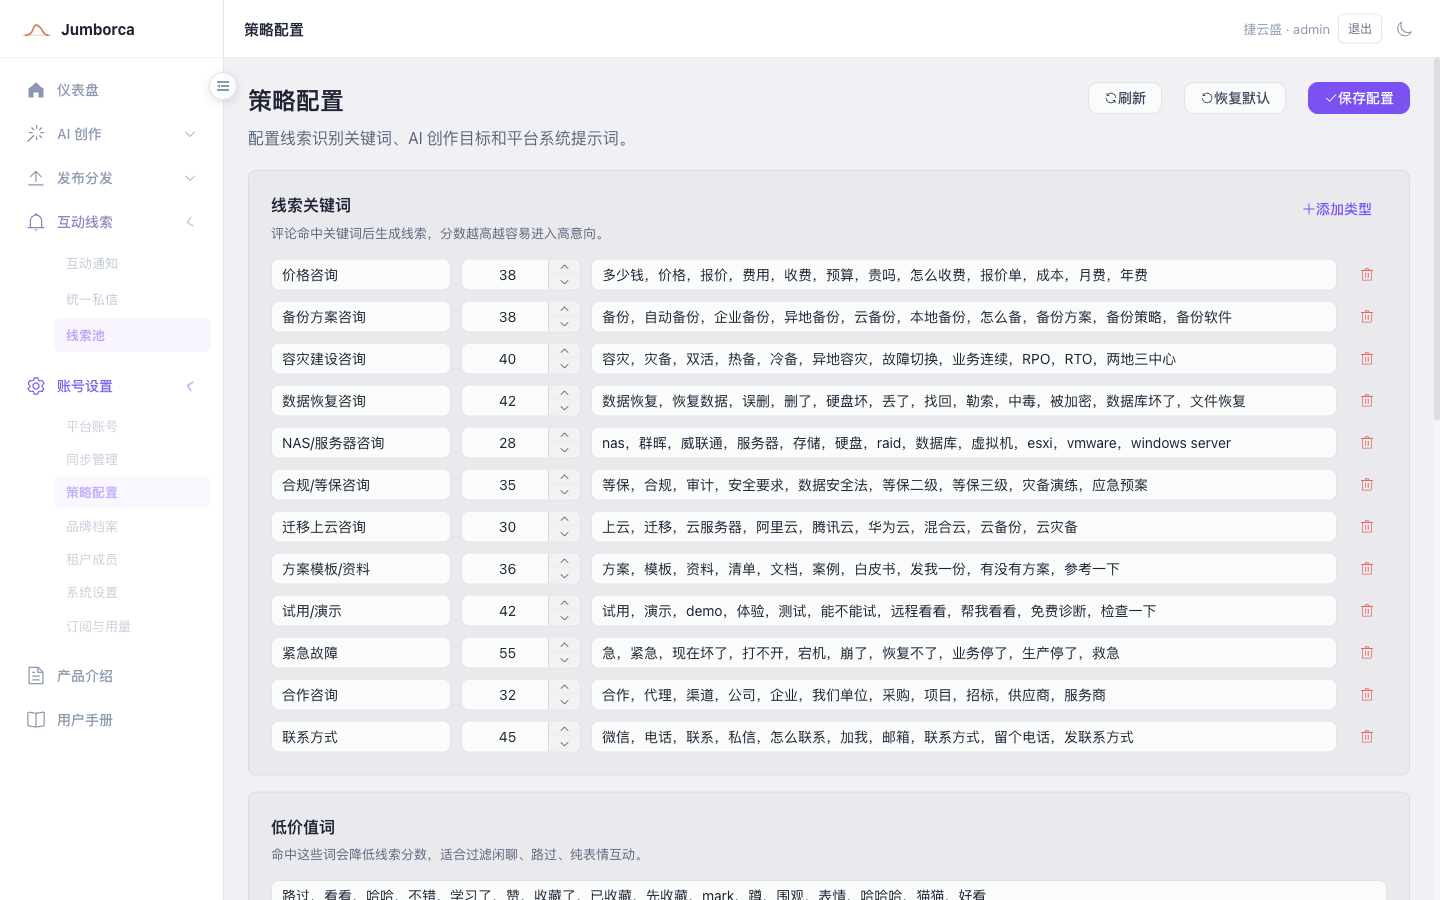Delete the 备份方案咨询 keyword row
Image resolution: width=1440 pixels, height=900 pixels.
coord(1367,317)
